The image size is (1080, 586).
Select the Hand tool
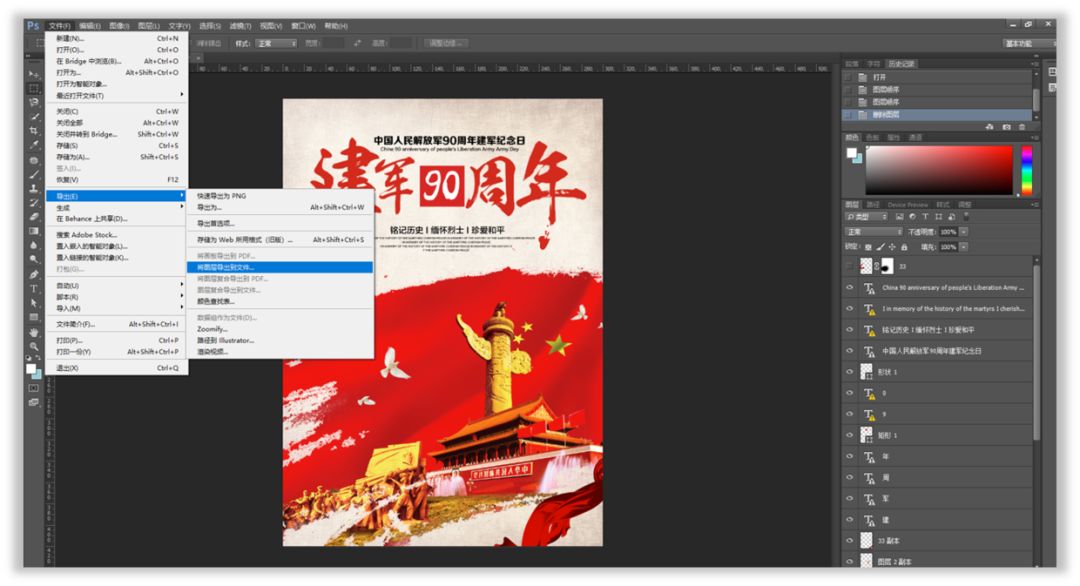(33, 333)
